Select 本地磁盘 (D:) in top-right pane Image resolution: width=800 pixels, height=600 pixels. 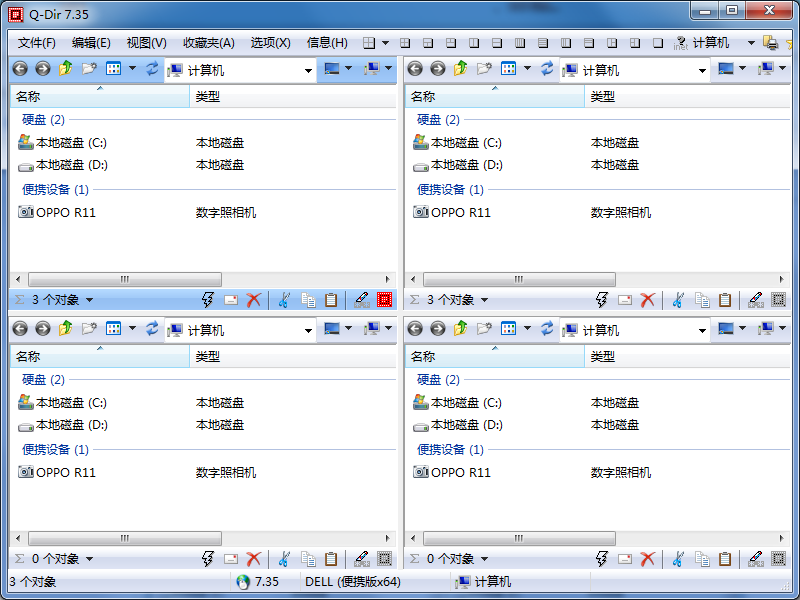click(x=469, y=165)
